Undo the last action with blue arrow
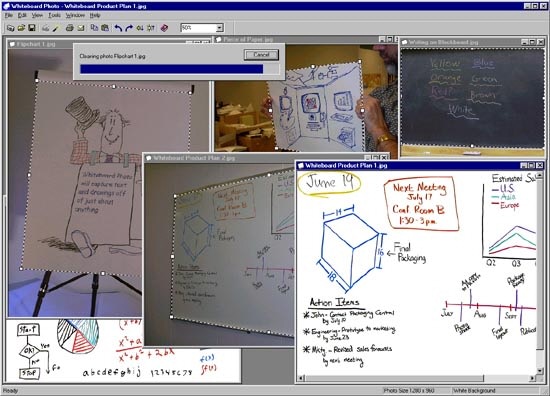The height and width of the screenshot is (396, 550). coord(118,28)
